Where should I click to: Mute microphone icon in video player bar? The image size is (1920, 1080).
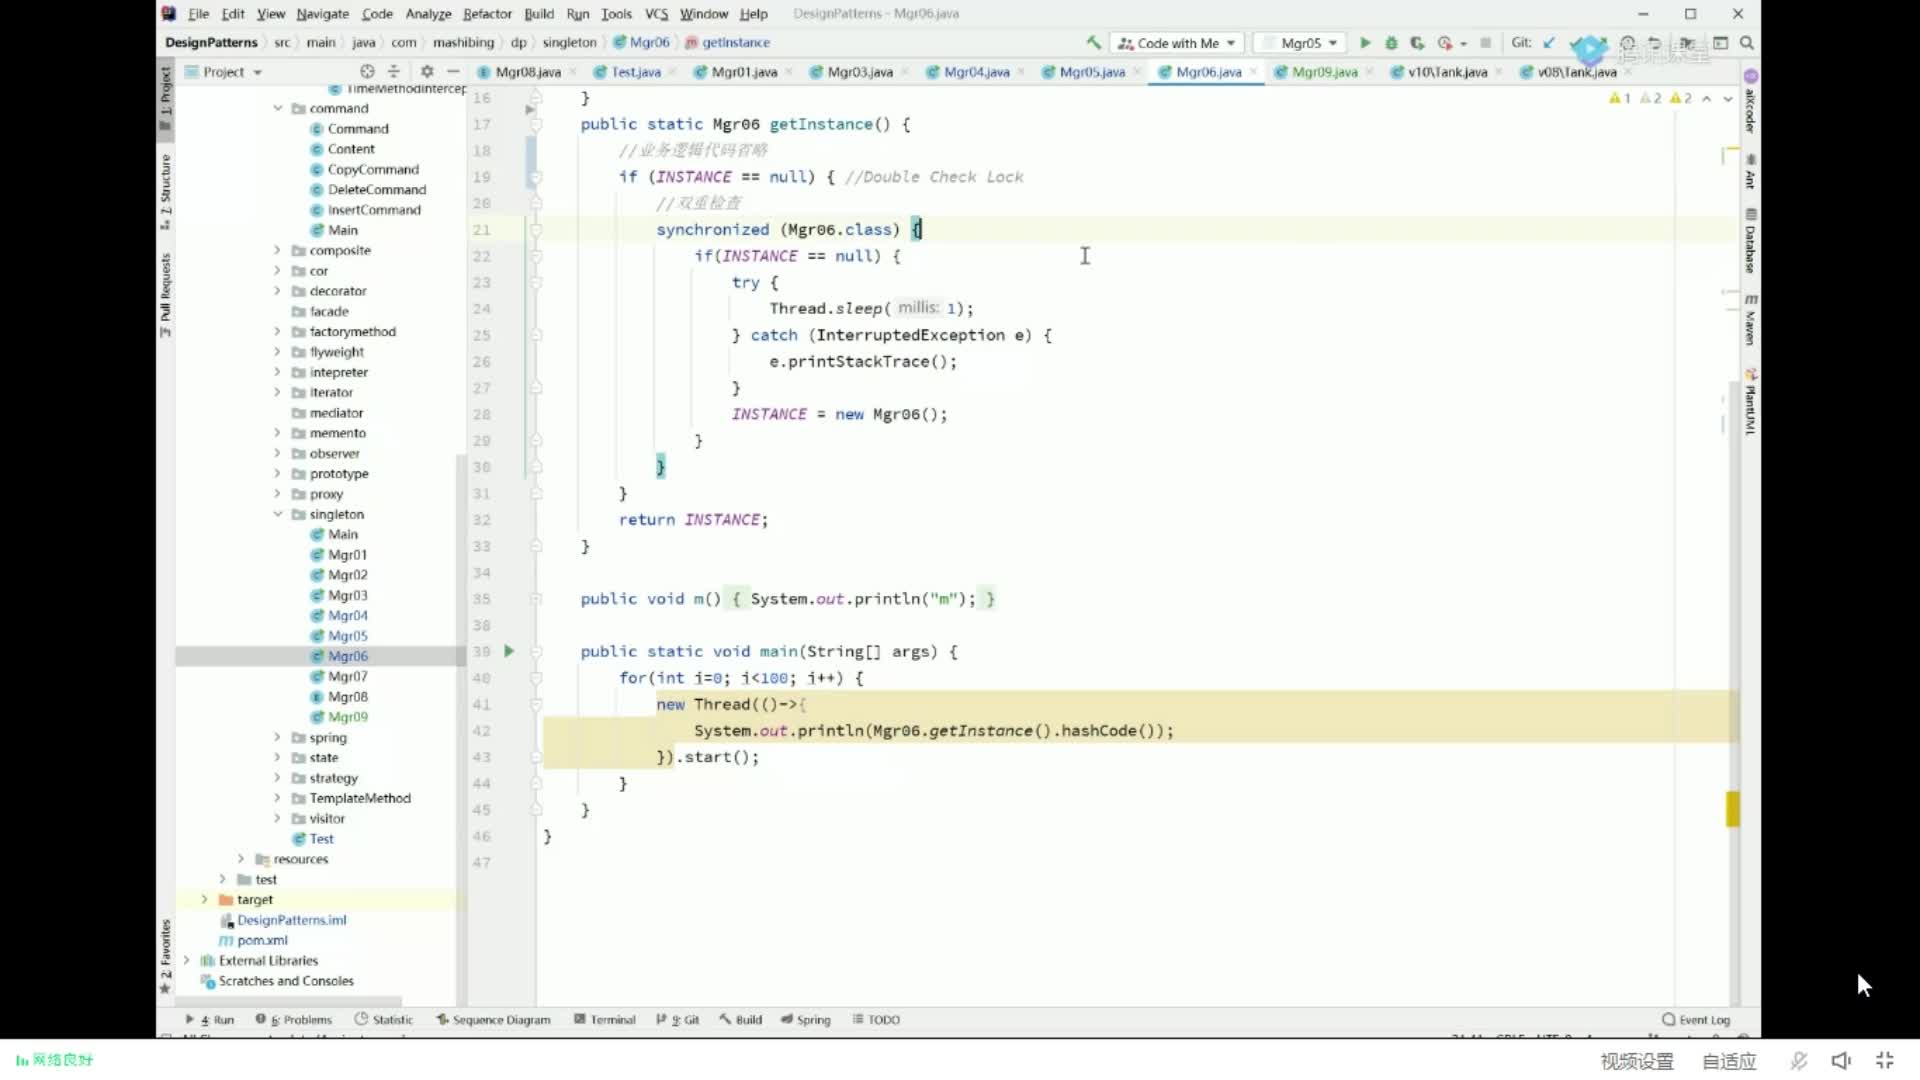(x=1799, y=1061)
